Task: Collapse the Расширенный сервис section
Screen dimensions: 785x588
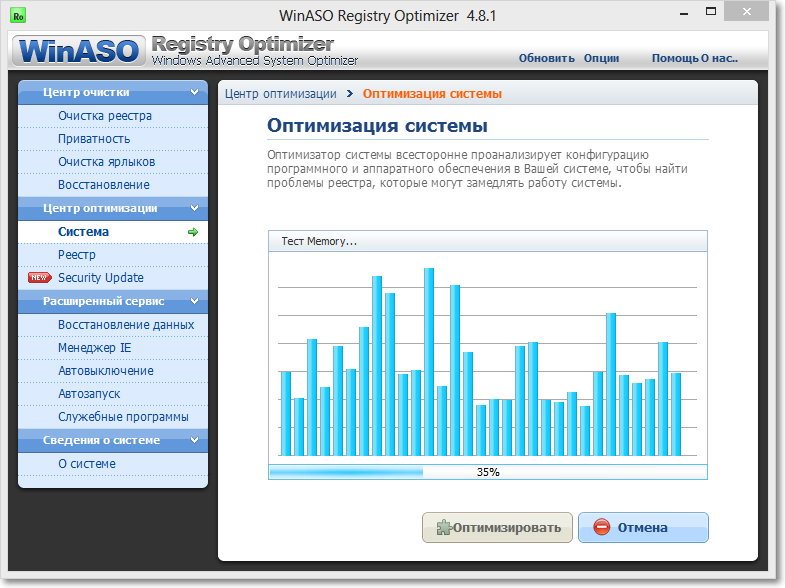Action: point(194,301)
